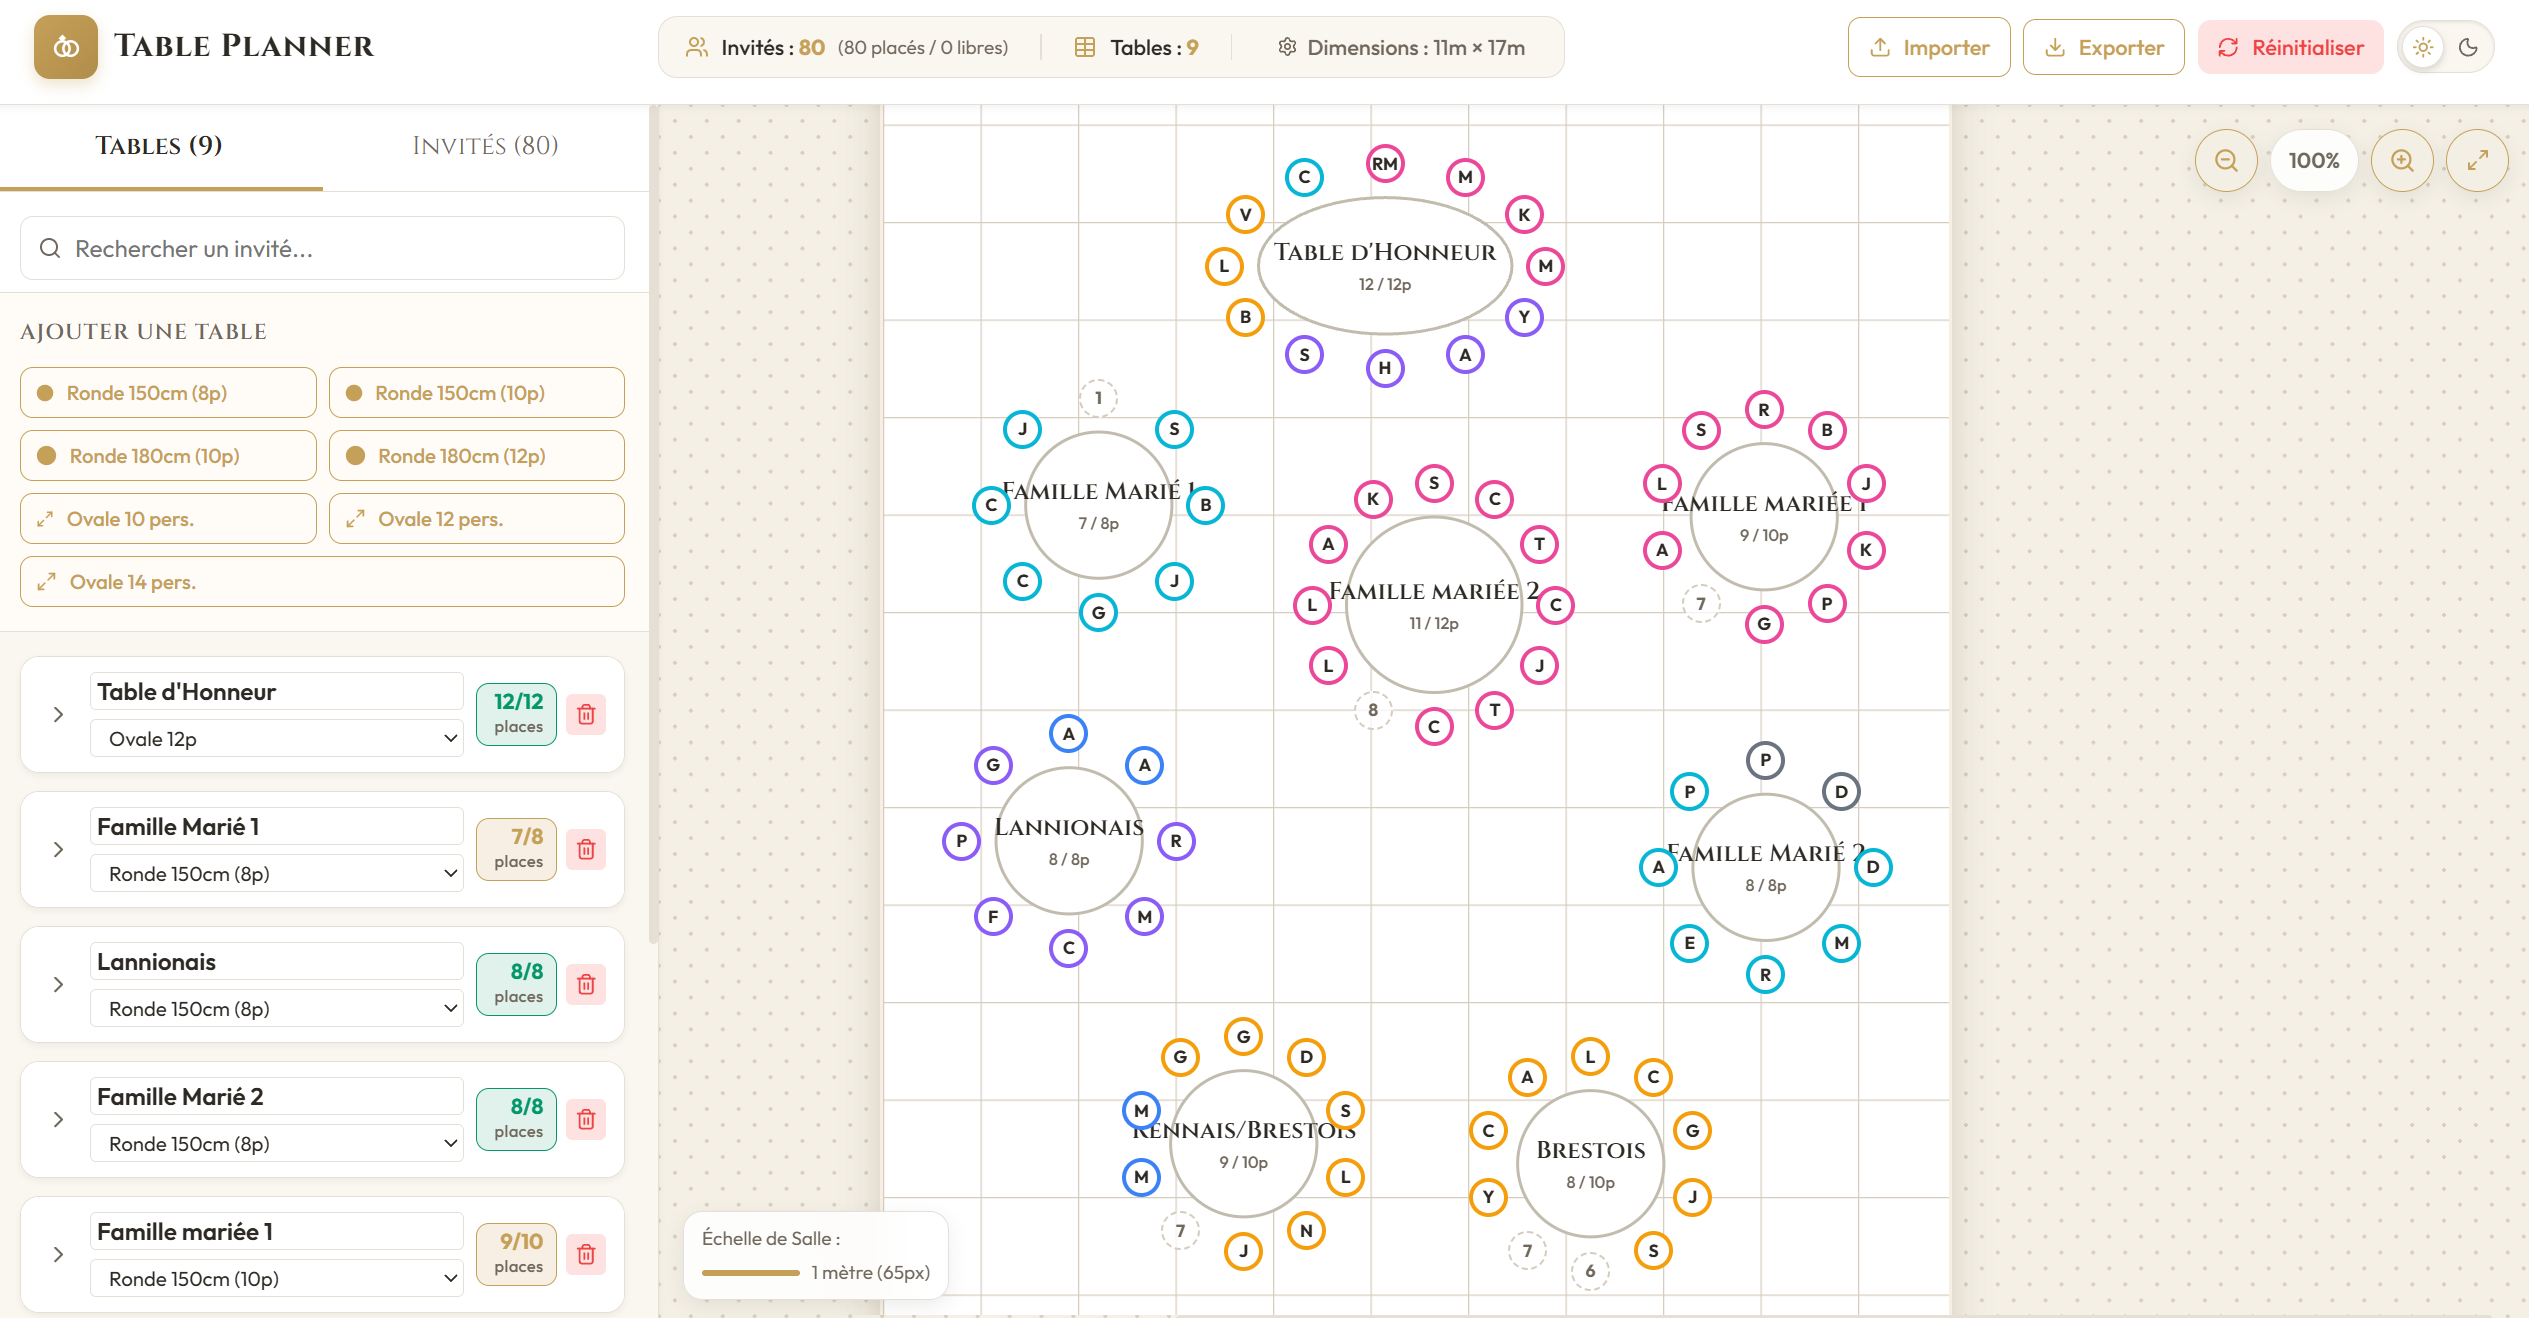Open Ovale 12p shape dropdown
This screenshot has width=2529, height=1318.
[x=277, y=739]
